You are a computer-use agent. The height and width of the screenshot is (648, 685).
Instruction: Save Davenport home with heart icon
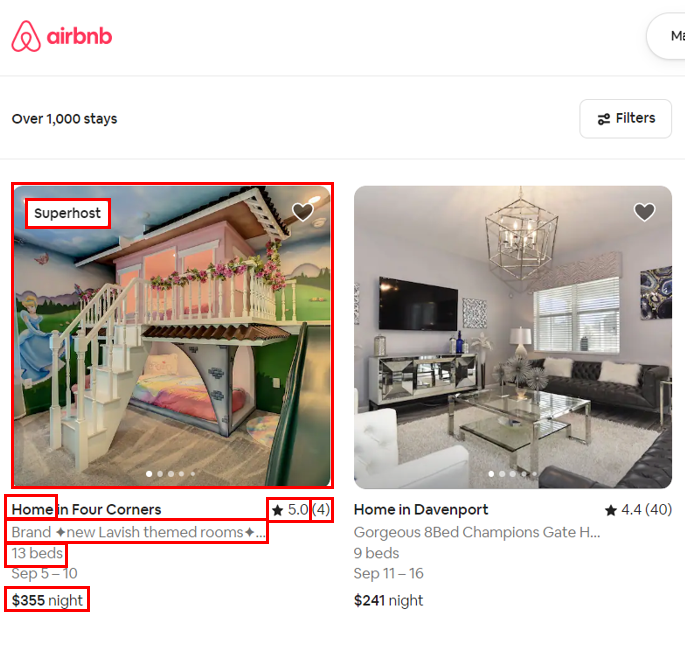click(644, 212)
